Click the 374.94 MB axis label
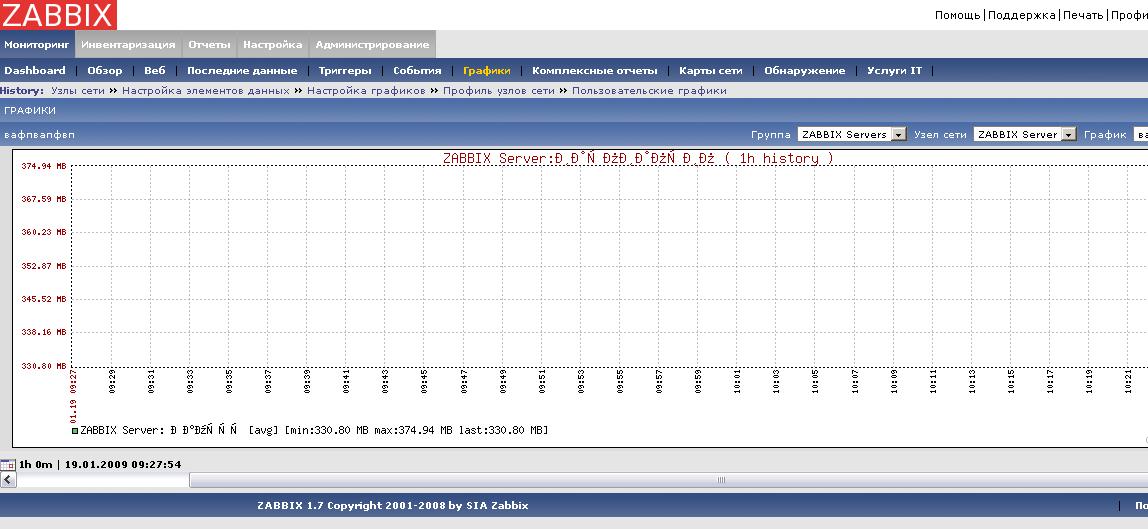Screen dimensions: 1148x529 (x=43, y=166)
